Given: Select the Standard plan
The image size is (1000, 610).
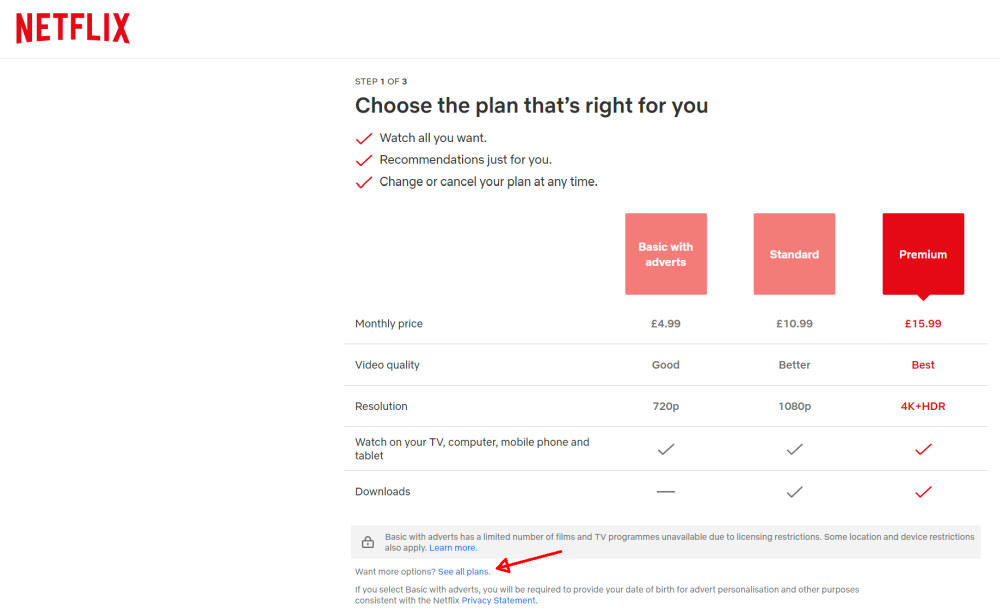Looking at the screenshot, I should (x=793, y=254).
